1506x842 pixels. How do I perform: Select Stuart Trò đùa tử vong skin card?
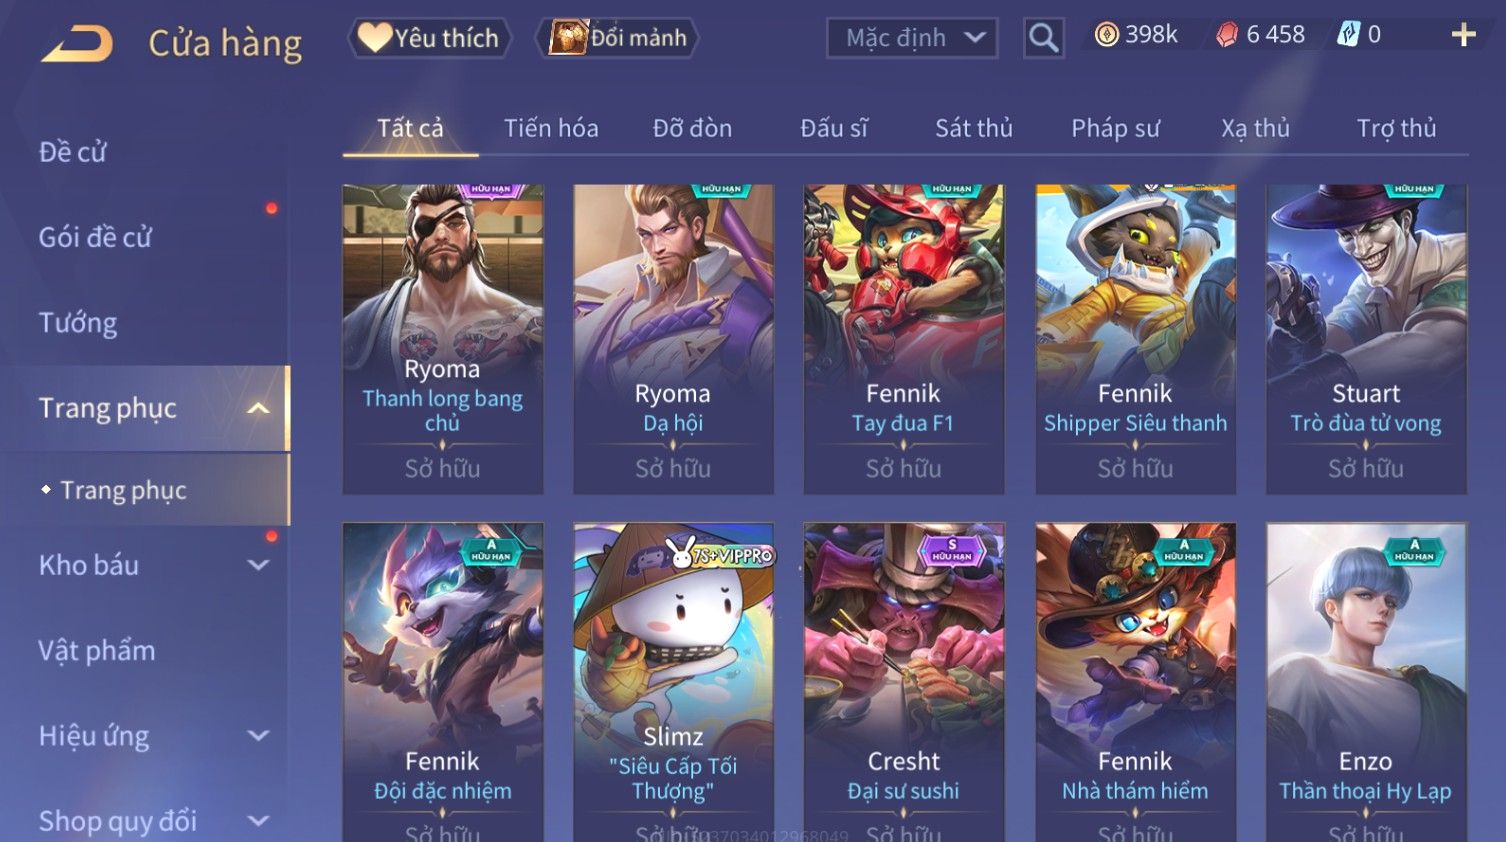[x=1366, y=339]
